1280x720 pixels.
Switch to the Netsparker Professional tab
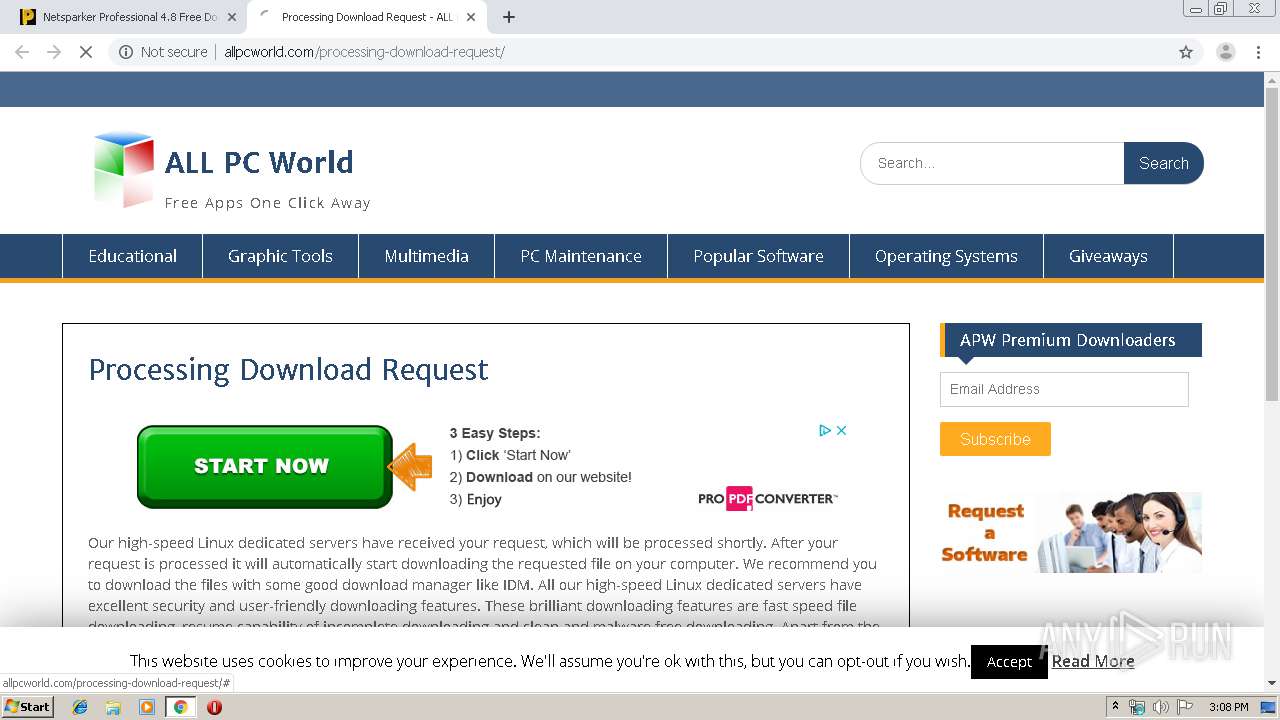point(130,17)
